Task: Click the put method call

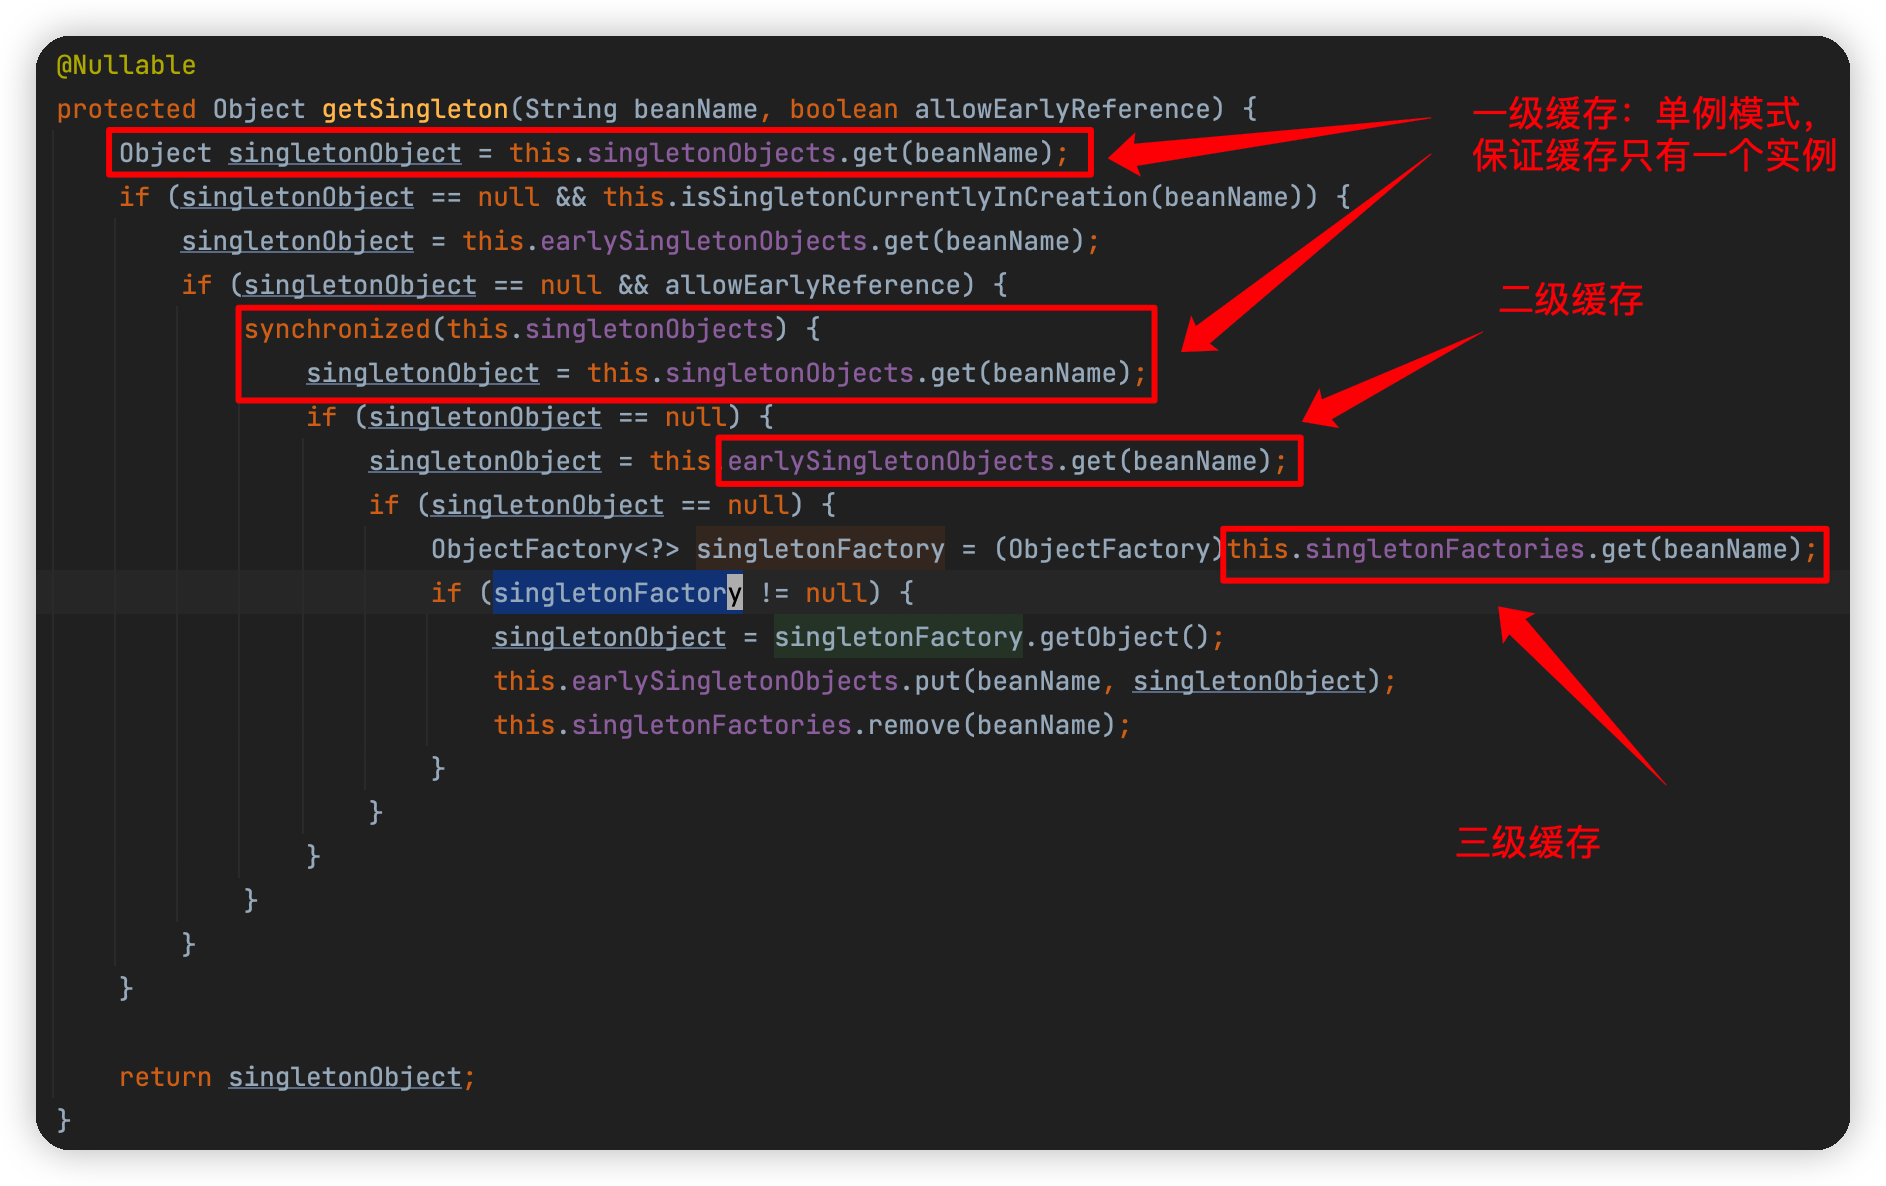Action: click(937, 681)
